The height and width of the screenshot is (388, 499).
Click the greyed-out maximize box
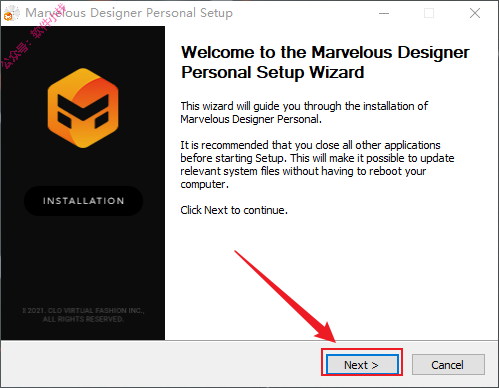tap(429, 14)
